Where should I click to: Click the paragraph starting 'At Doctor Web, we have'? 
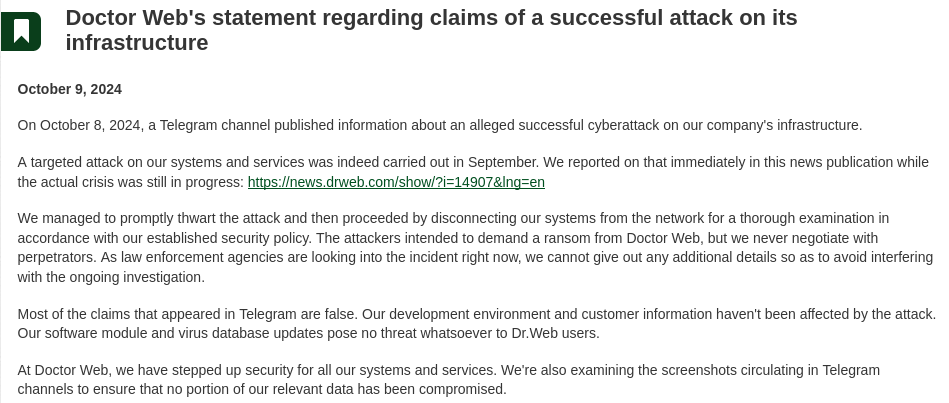[x=448, y=379]
